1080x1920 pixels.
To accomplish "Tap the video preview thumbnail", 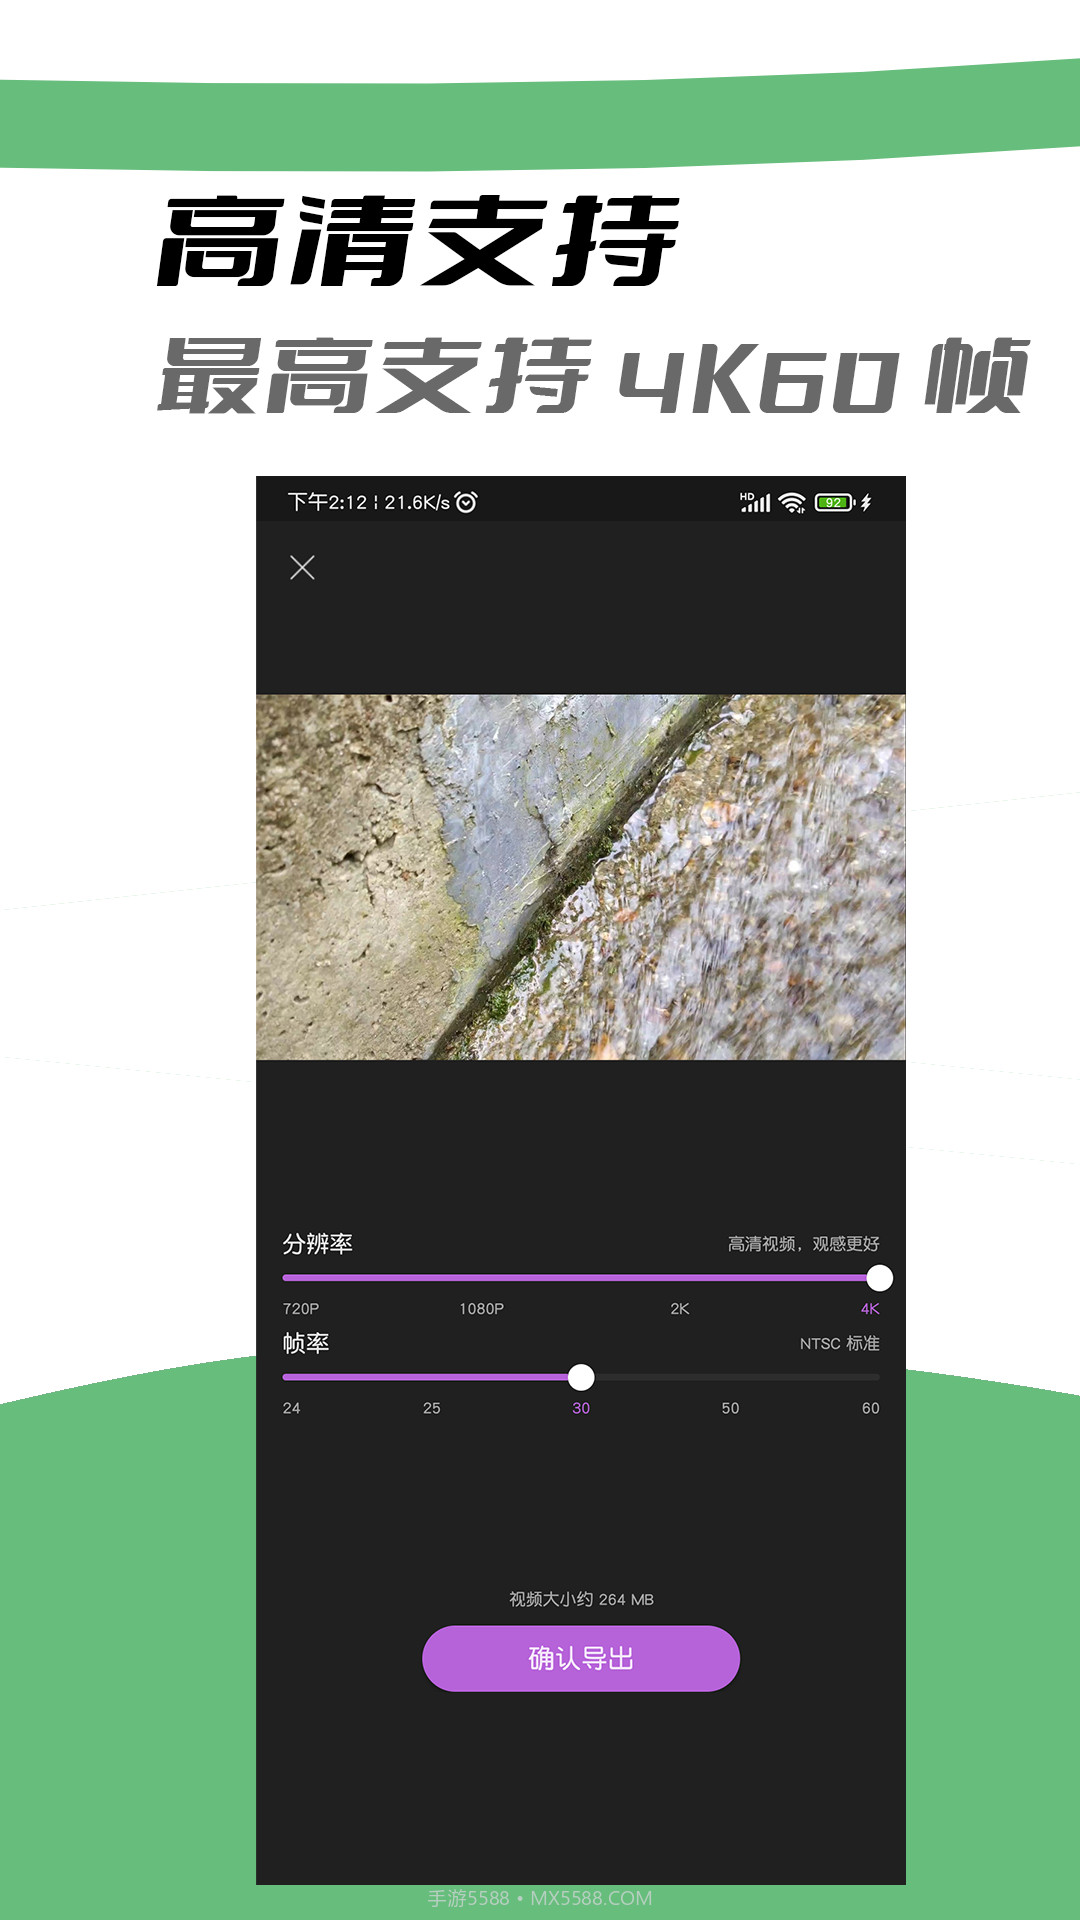I will point(581,877).
